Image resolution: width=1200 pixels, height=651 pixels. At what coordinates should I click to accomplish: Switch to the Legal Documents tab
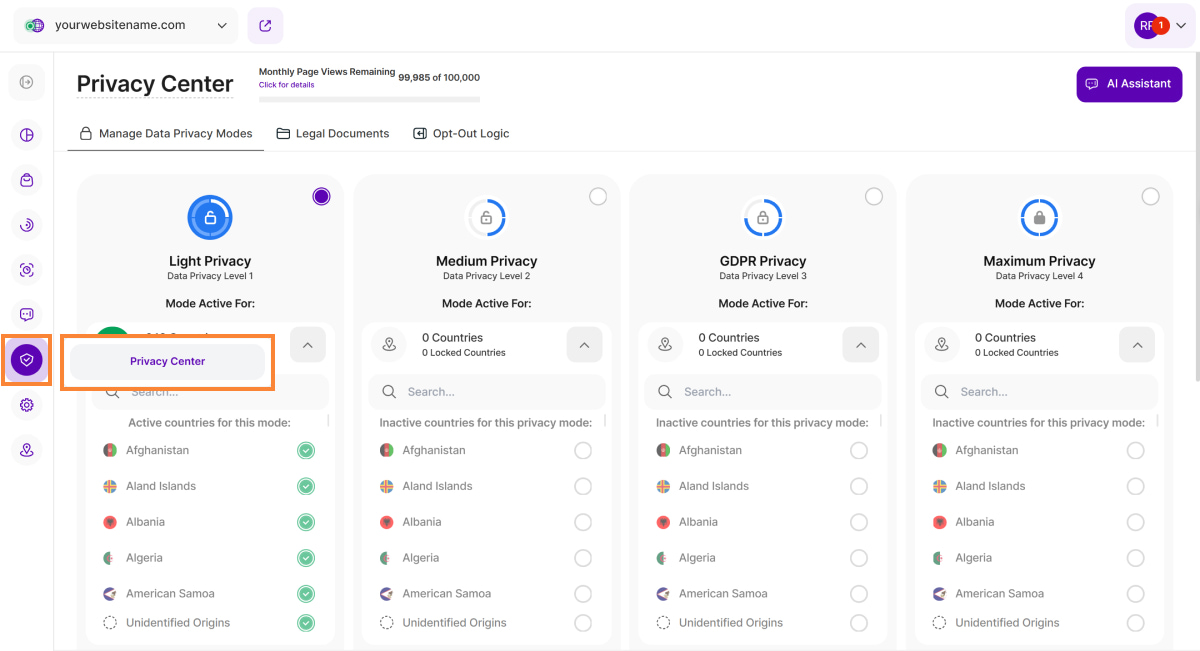coord(333,134)
